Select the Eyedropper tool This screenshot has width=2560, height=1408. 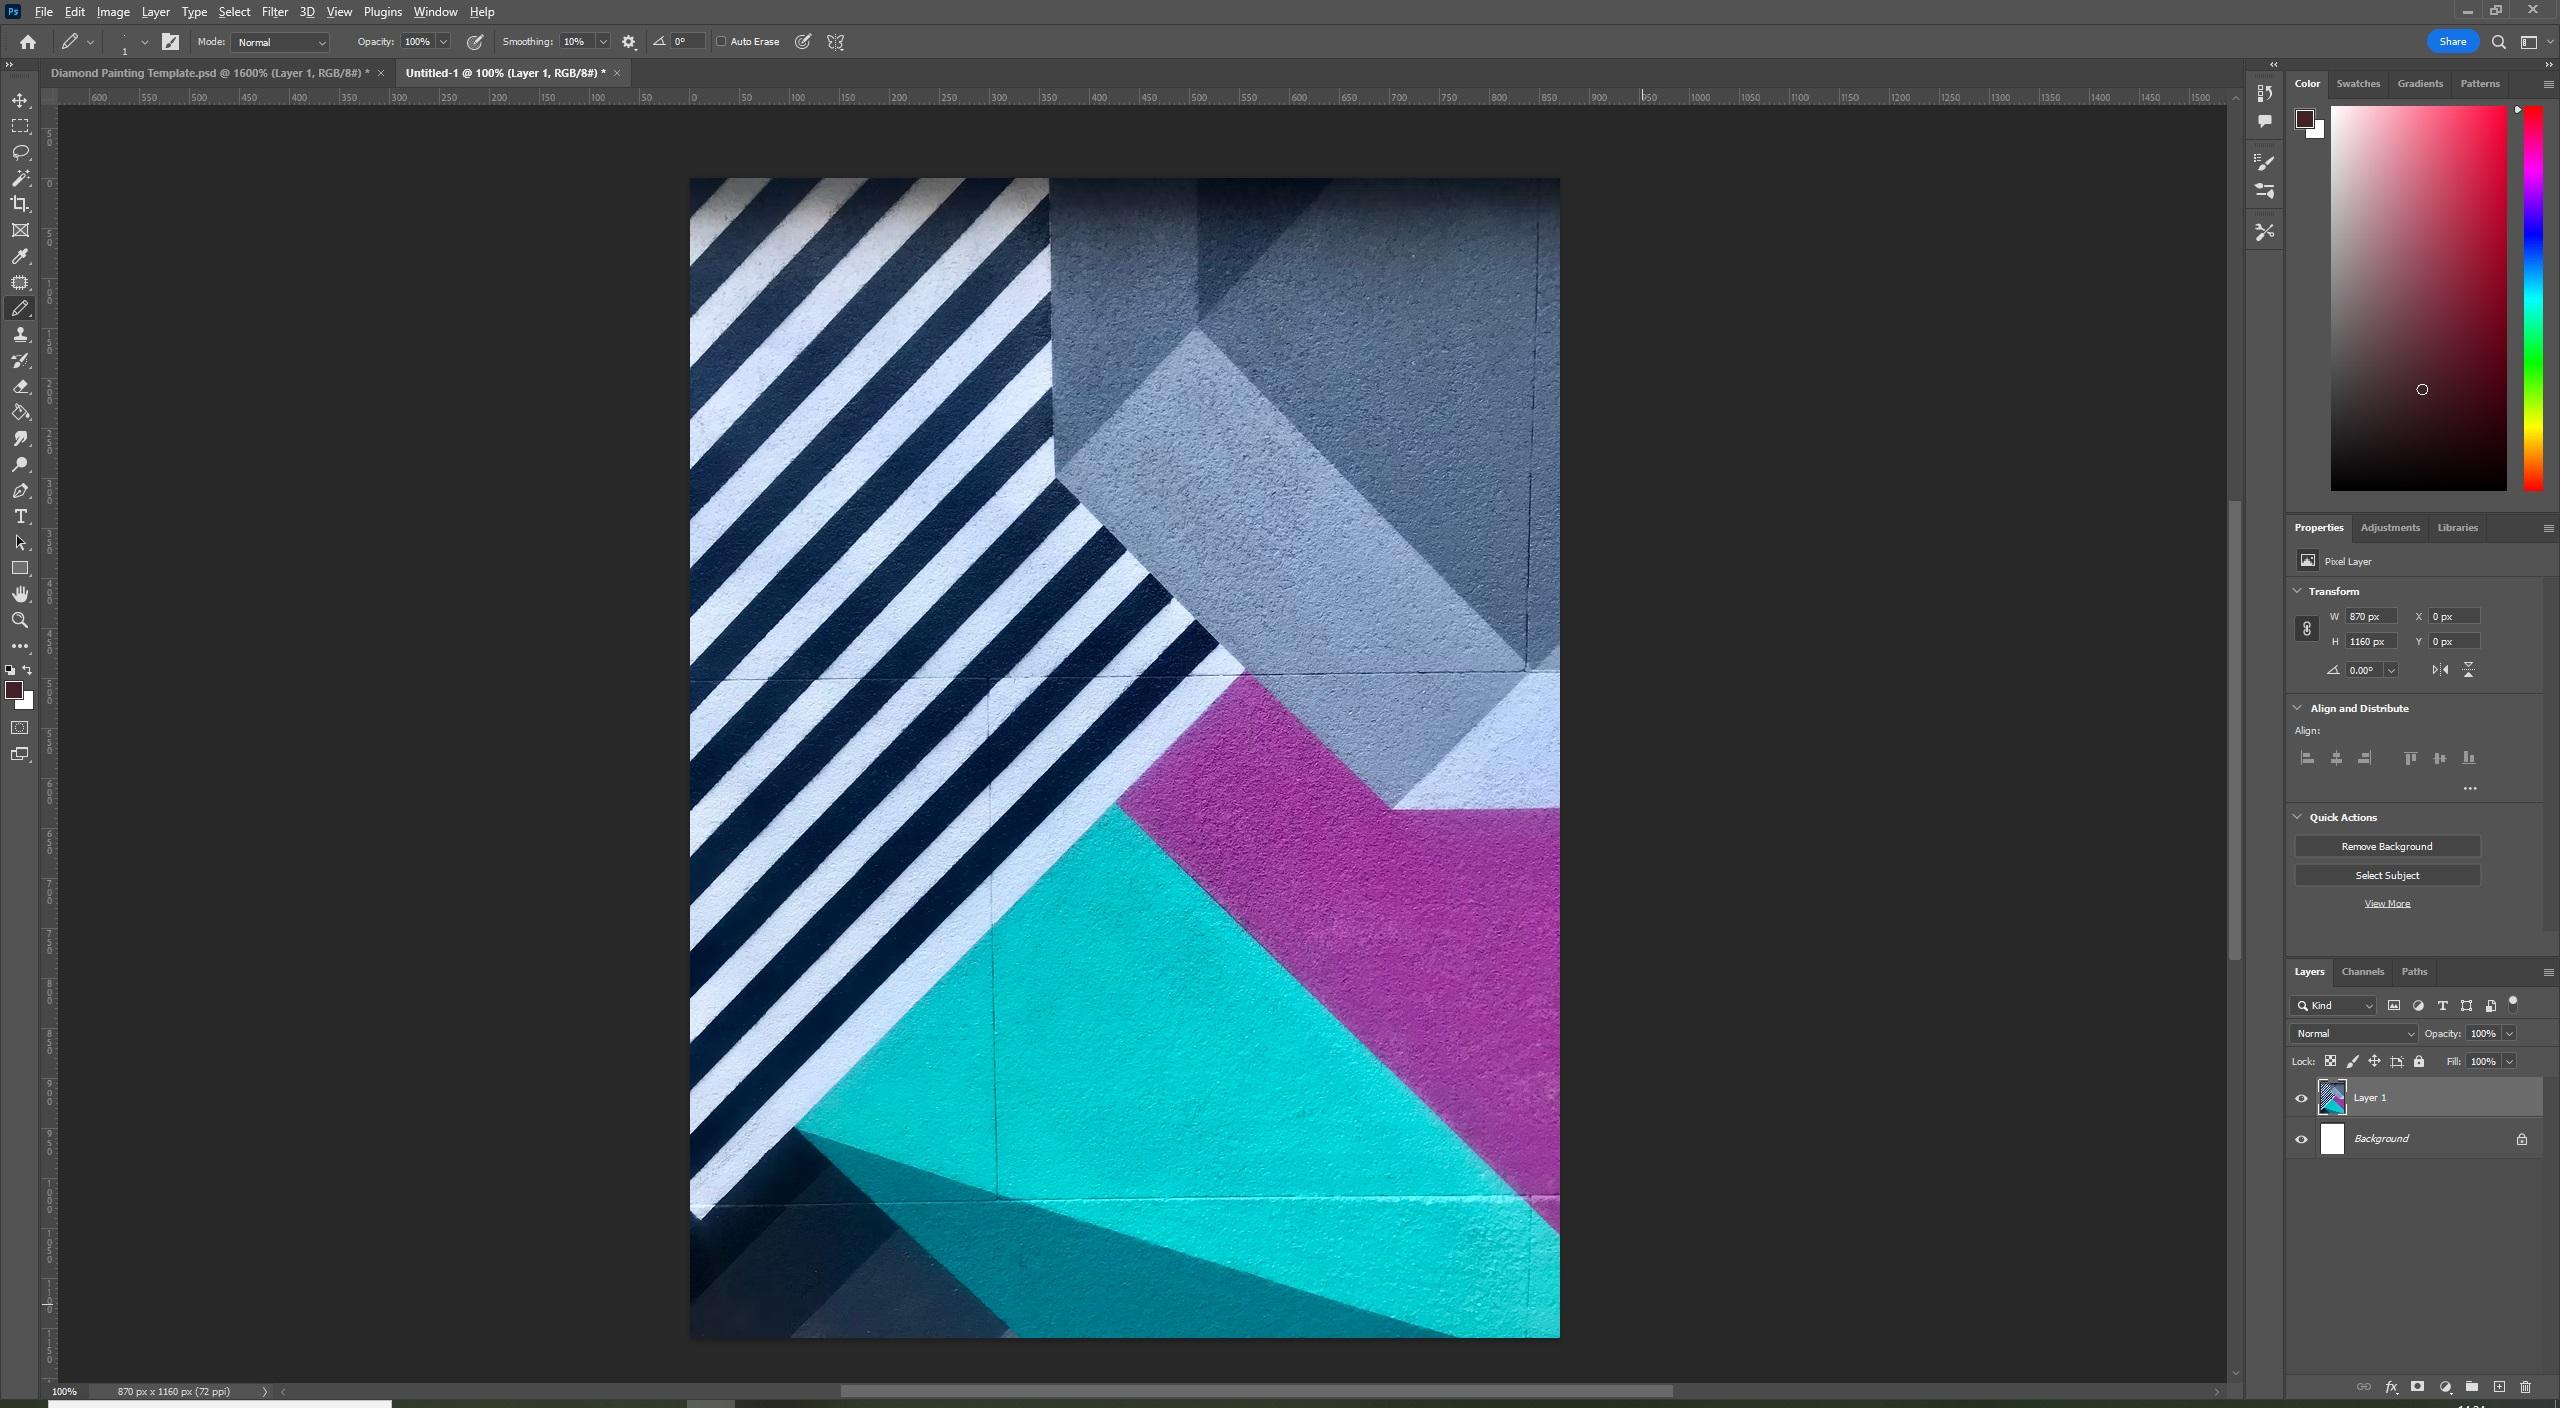(x=20, y=257)
